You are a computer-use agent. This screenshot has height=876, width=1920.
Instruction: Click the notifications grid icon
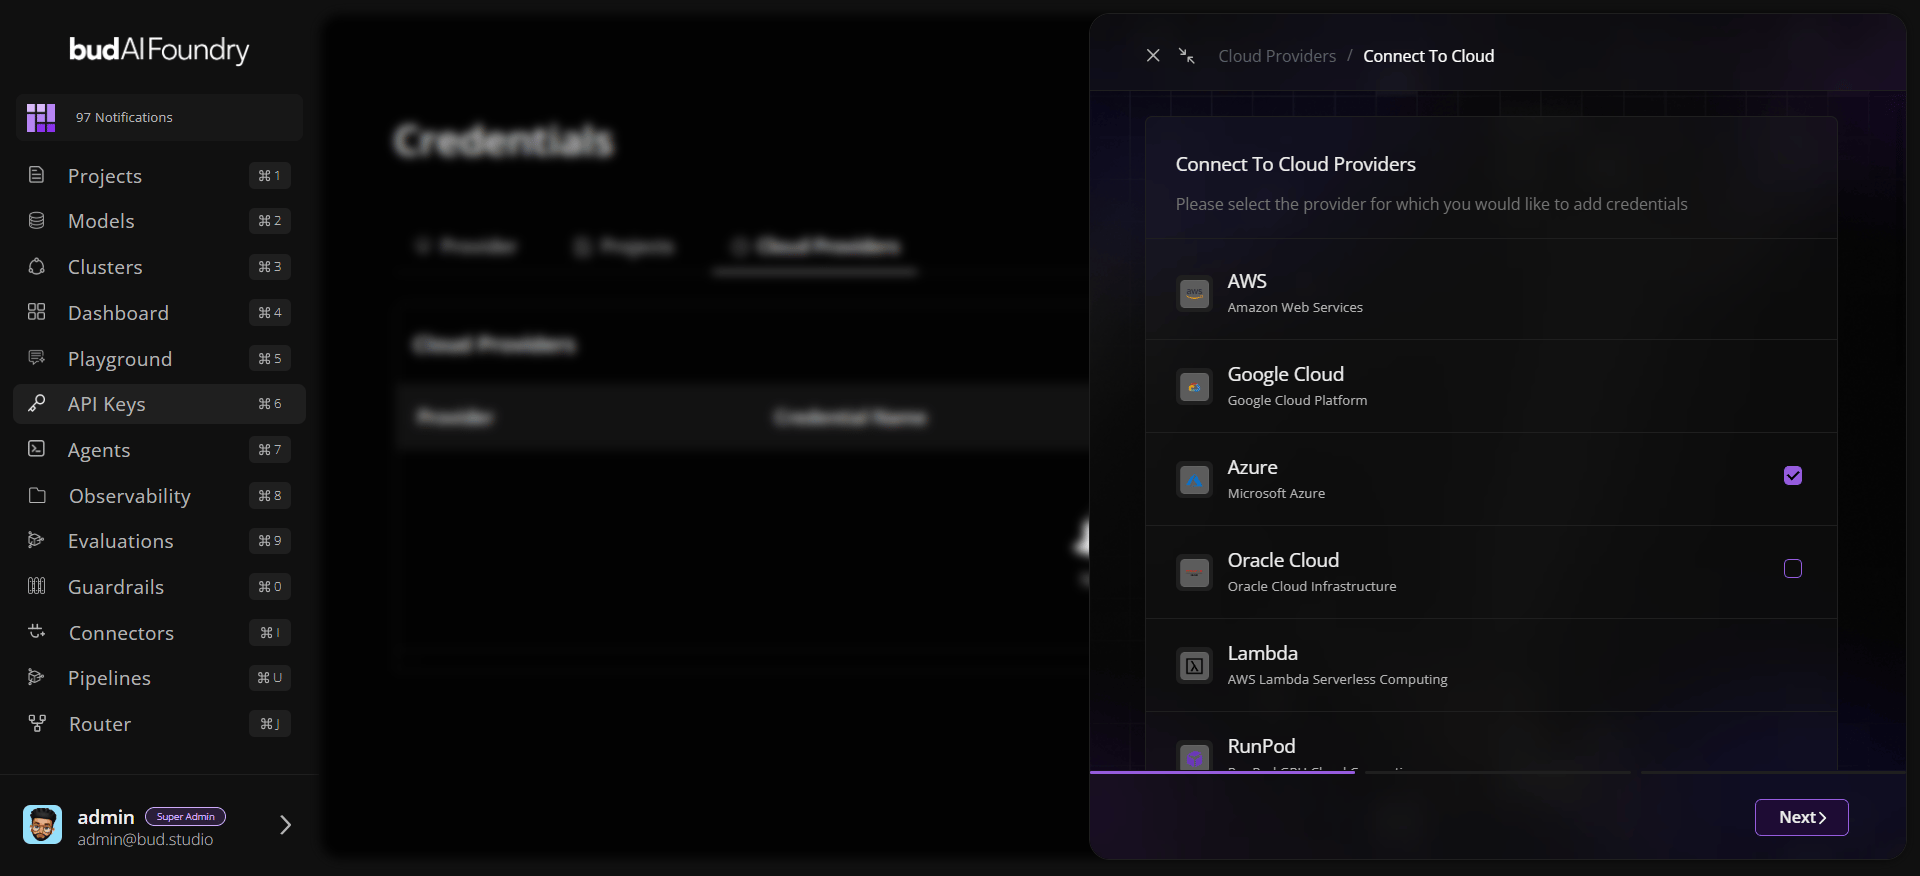click(41, 117)
